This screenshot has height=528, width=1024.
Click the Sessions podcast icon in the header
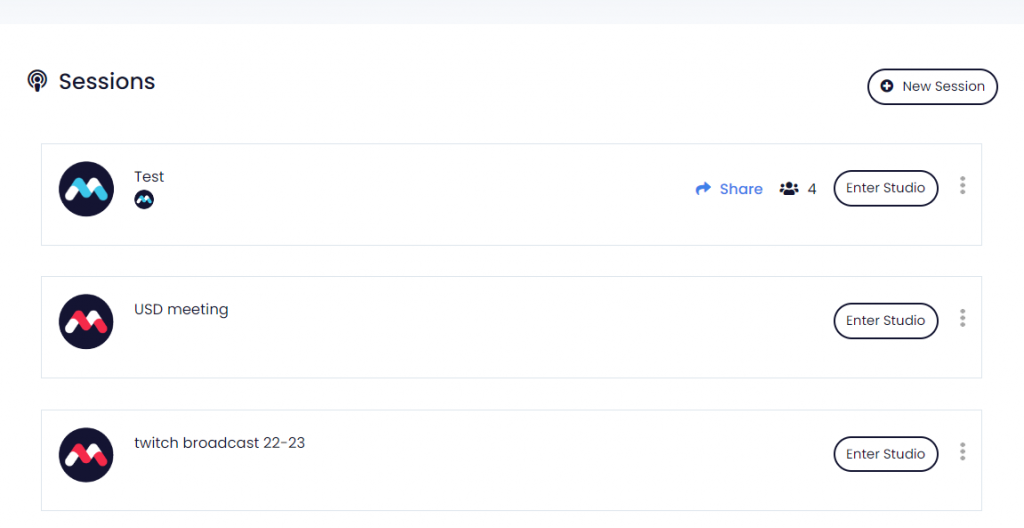click(37, 81)
